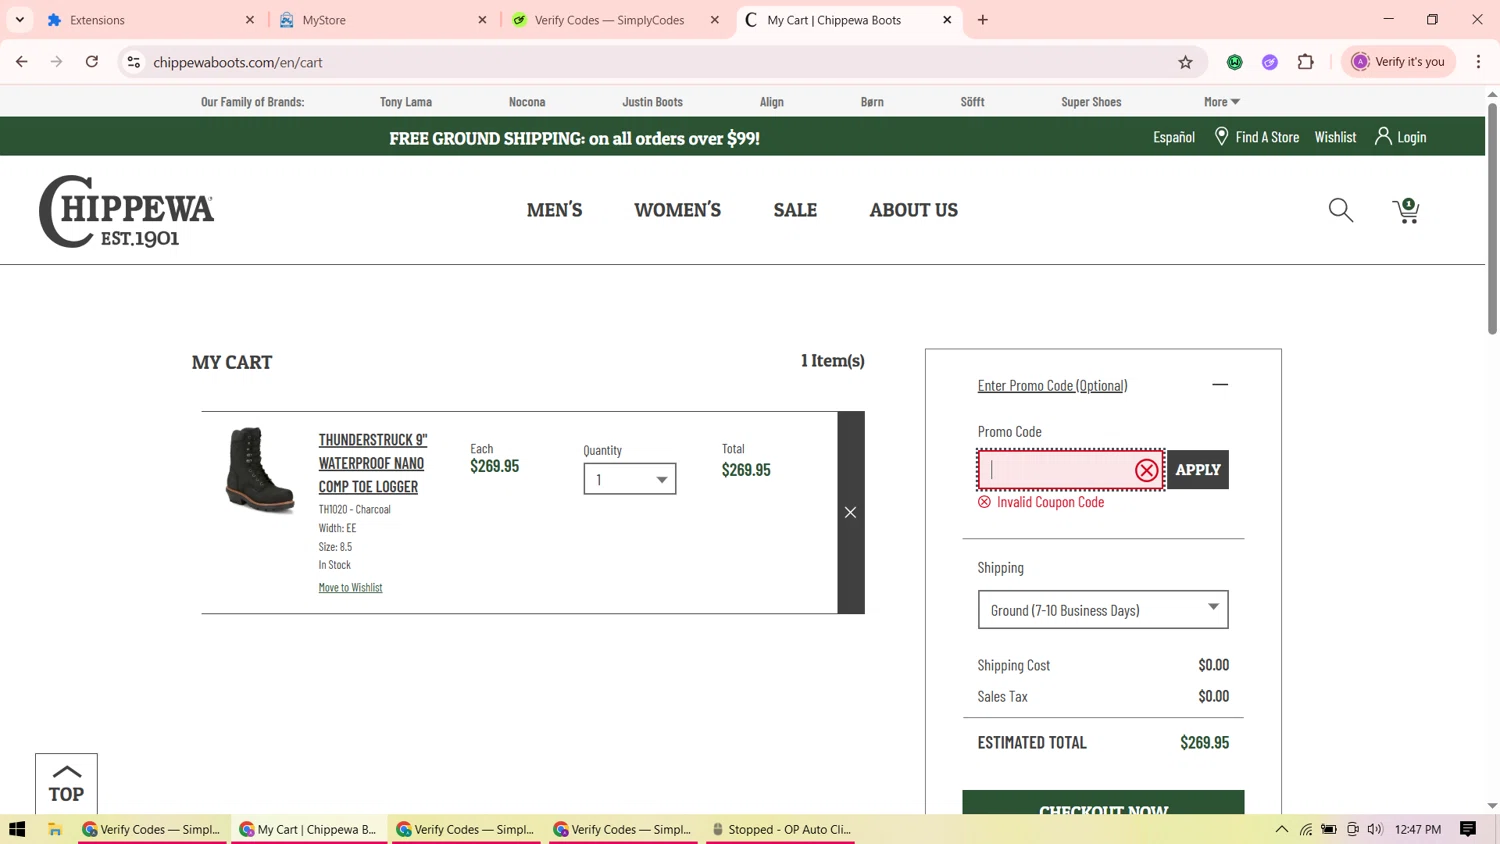Image resolution: width=1500 pixels, height=844 pixels.
Task: Open a new browser tab
Action: [x=983, y=20]
